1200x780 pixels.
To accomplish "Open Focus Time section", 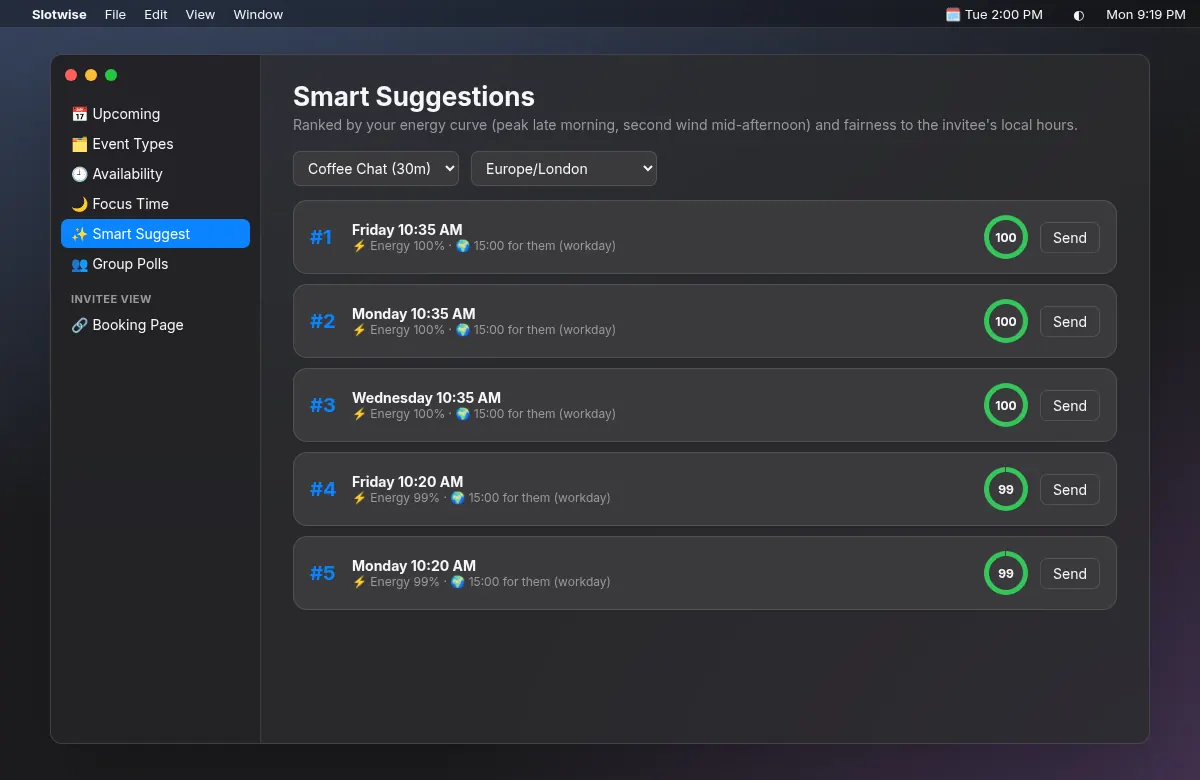I will [x=155, y=204].
